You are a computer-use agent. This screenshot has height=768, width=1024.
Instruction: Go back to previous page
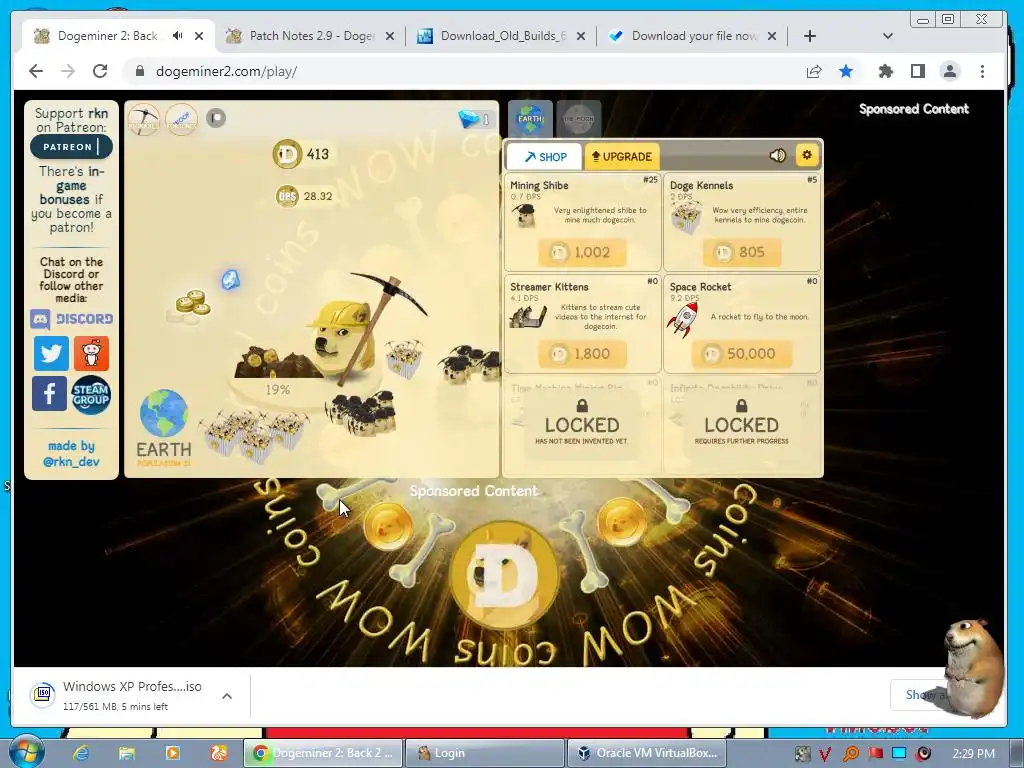(x=36, y=71)
